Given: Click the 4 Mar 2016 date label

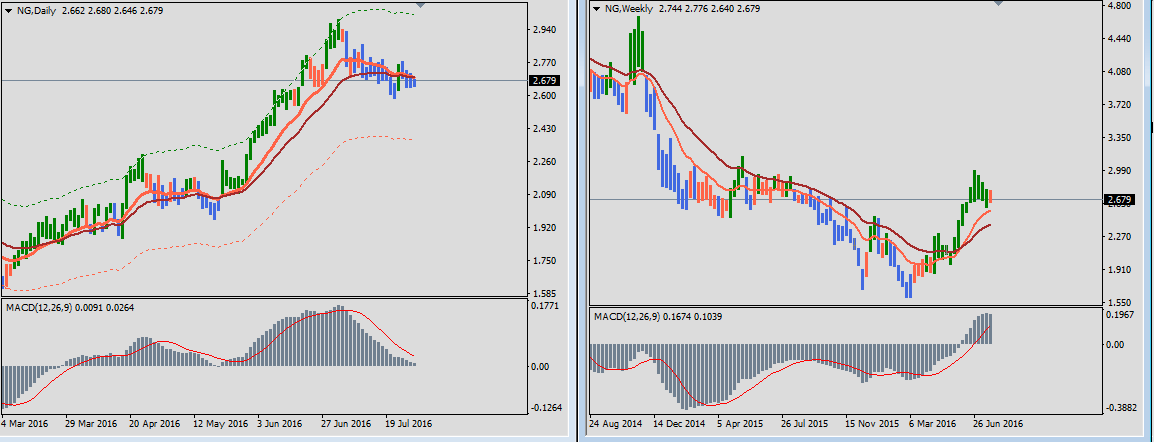Looking at the screenshot, I should pos(25,424).
